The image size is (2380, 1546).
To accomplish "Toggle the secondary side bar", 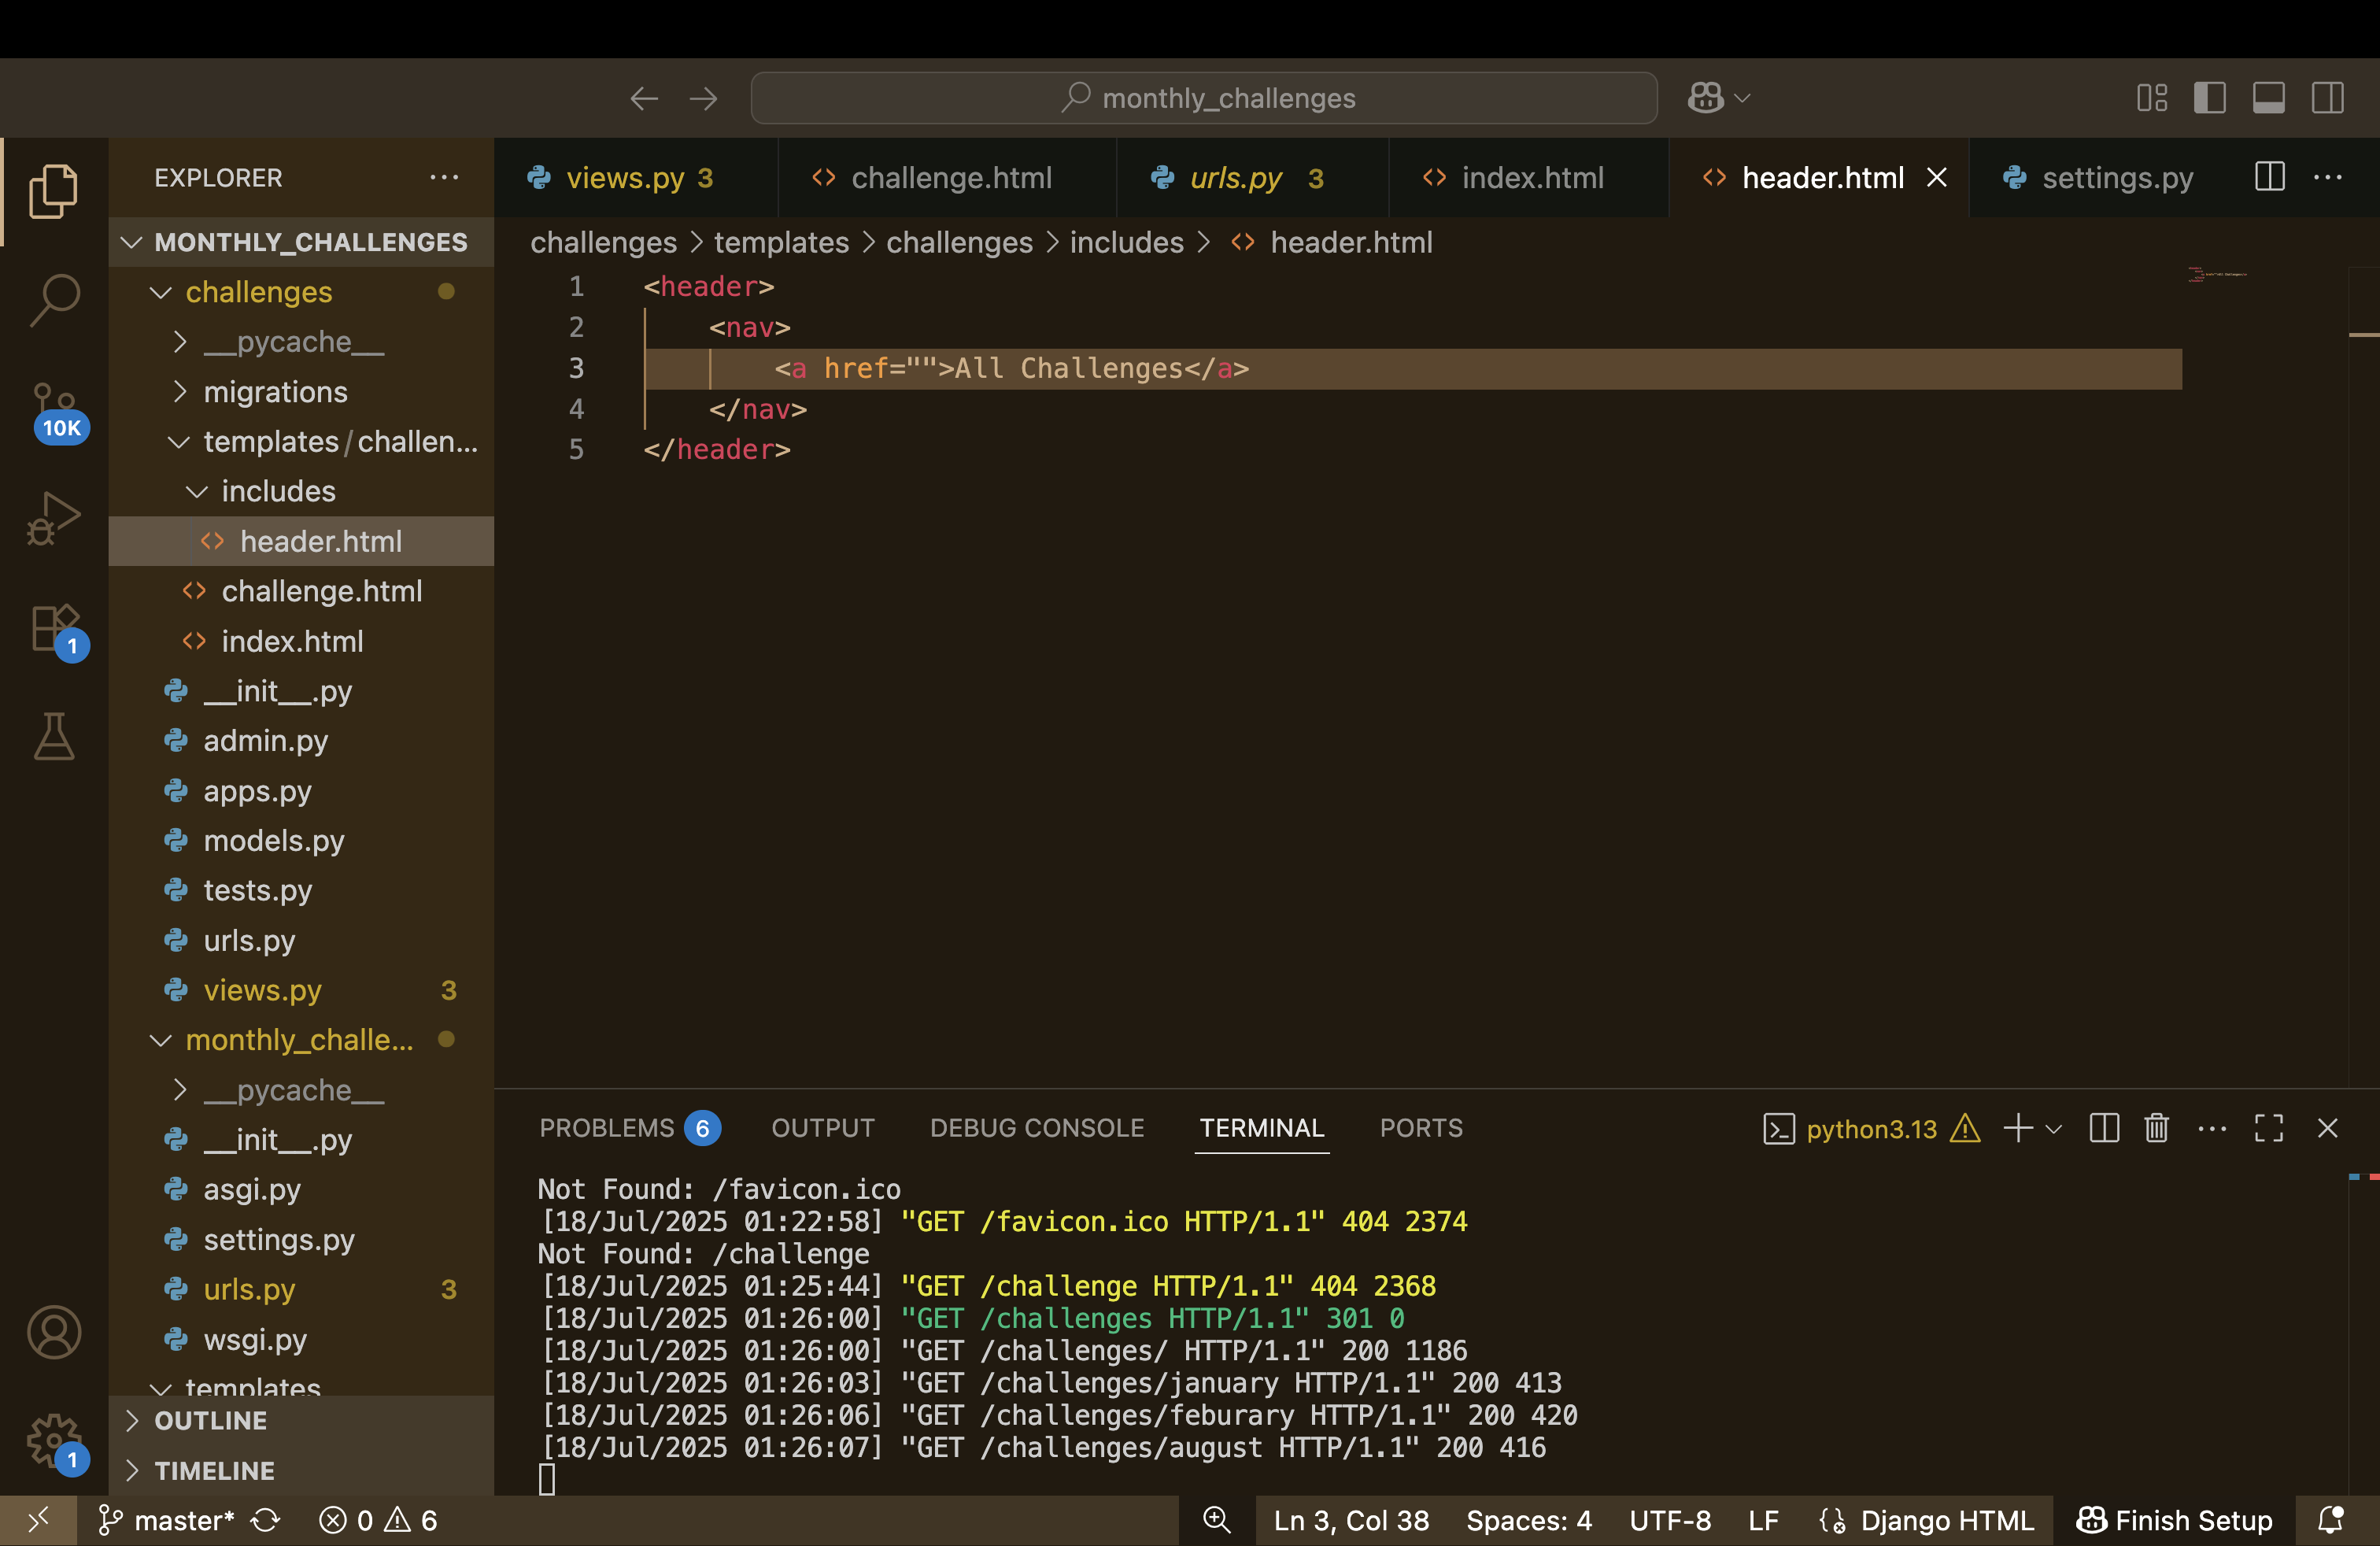I will [2327, 98].
